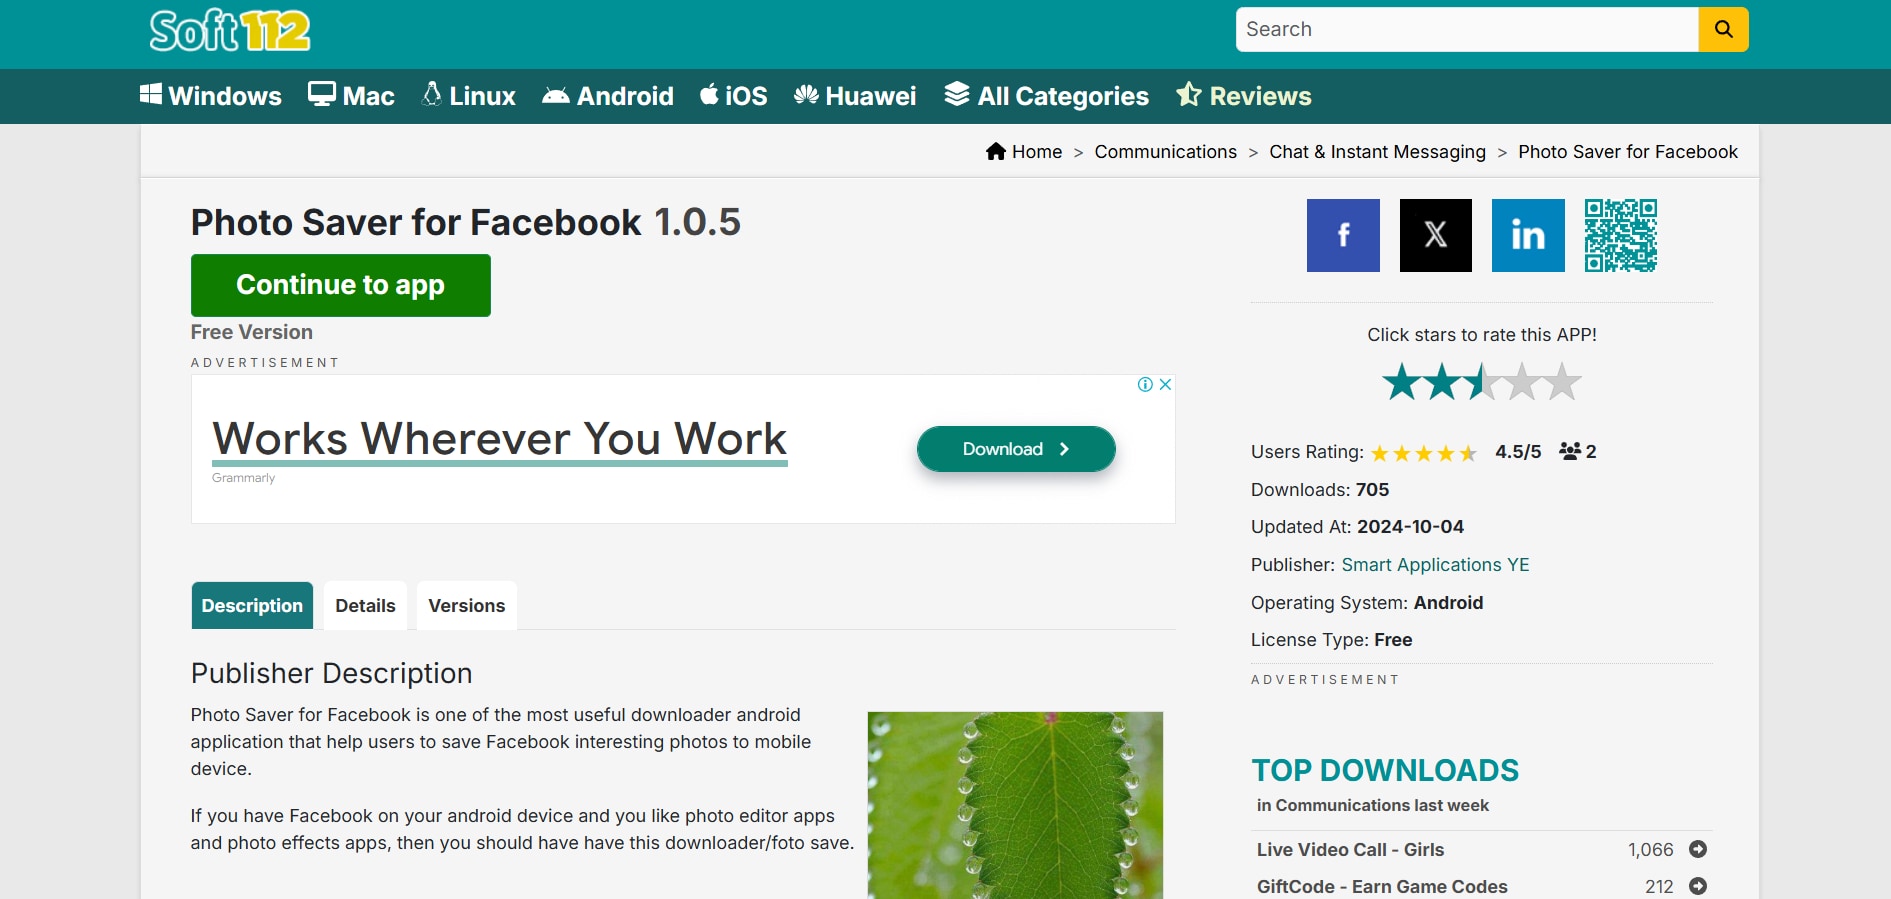
Task: Open Chat & Instant Messaging breadcrumb
Action: [1377, 152]
